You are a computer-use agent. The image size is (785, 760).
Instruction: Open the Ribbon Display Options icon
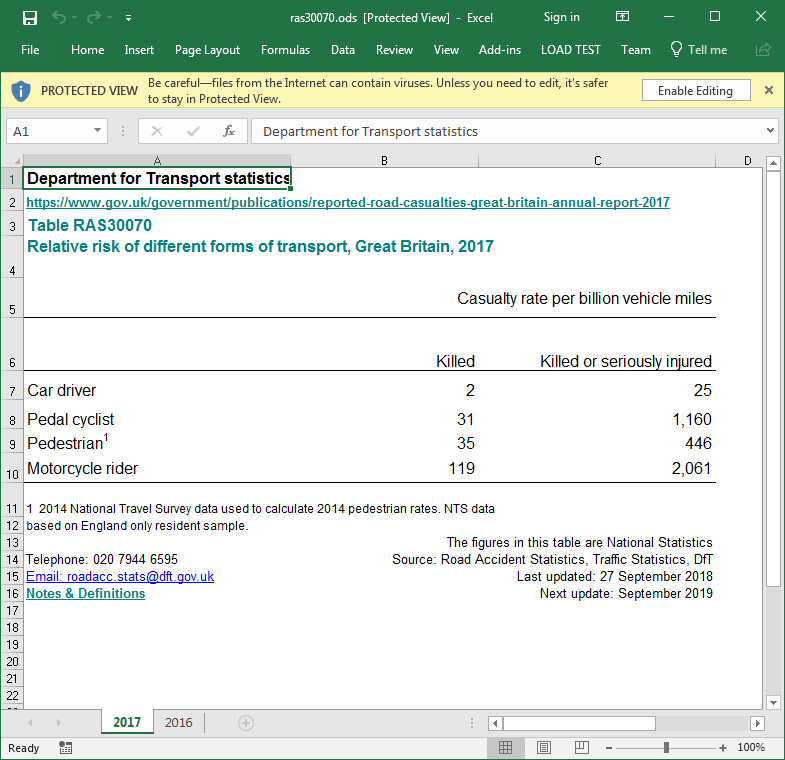pos(622,17)
